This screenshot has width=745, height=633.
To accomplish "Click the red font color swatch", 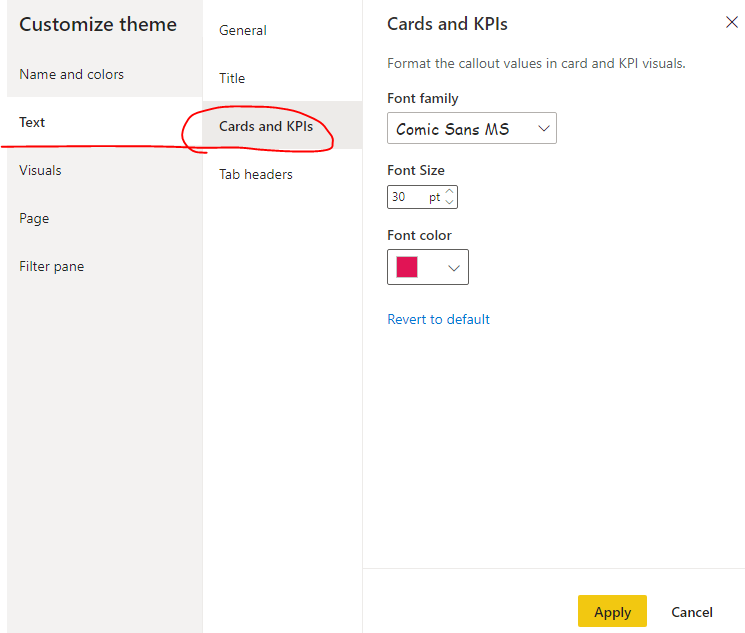I will [407, 267].
